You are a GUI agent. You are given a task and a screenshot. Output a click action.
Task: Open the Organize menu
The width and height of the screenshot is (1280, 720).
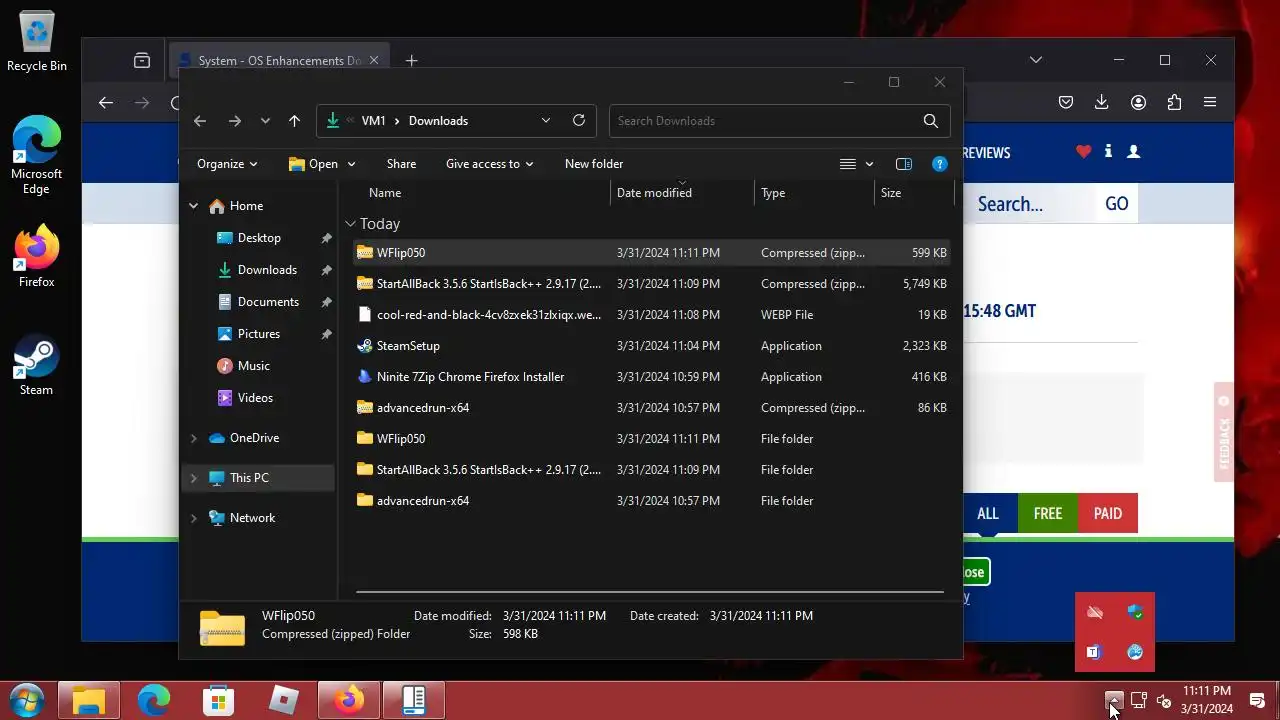pyautogui.click(x=227, y=164)
